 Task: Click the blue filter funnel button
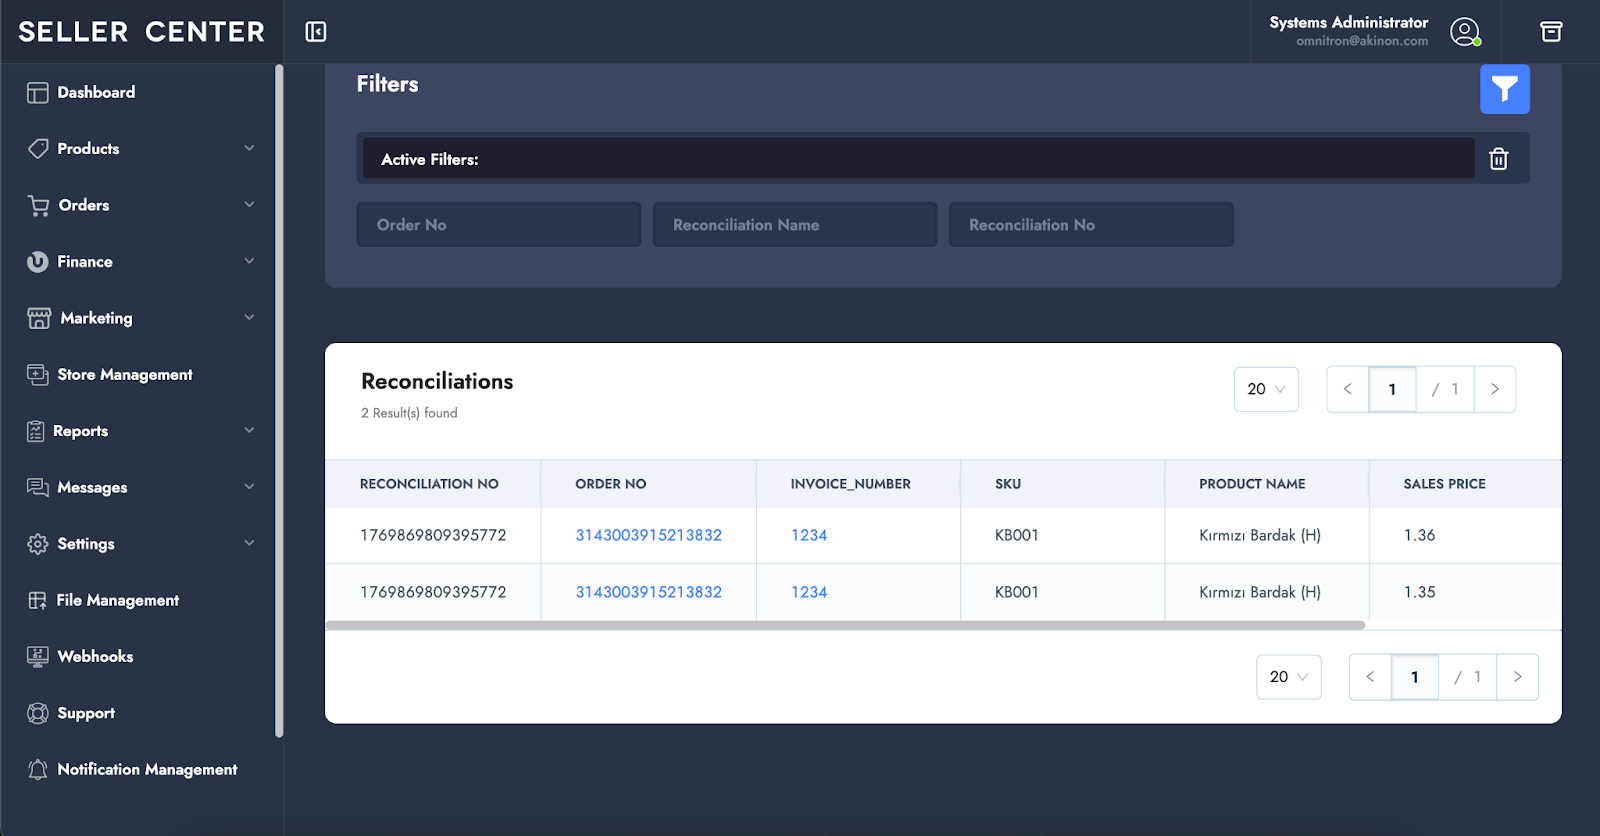pos(1504,90)
